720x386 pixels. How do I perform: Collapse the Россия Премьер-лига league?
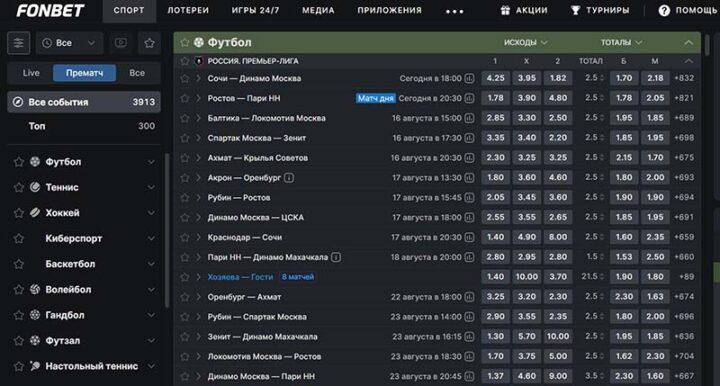tap(688, 61)
